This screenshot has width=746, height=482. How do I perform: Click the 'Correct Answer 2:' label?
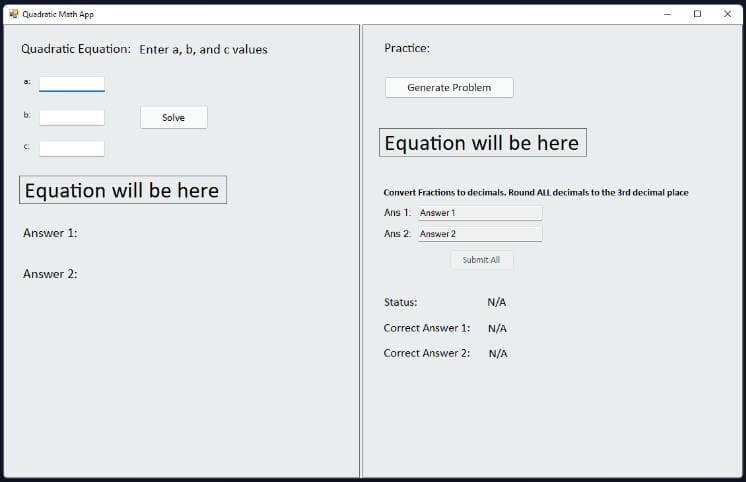tap(427, 354)
